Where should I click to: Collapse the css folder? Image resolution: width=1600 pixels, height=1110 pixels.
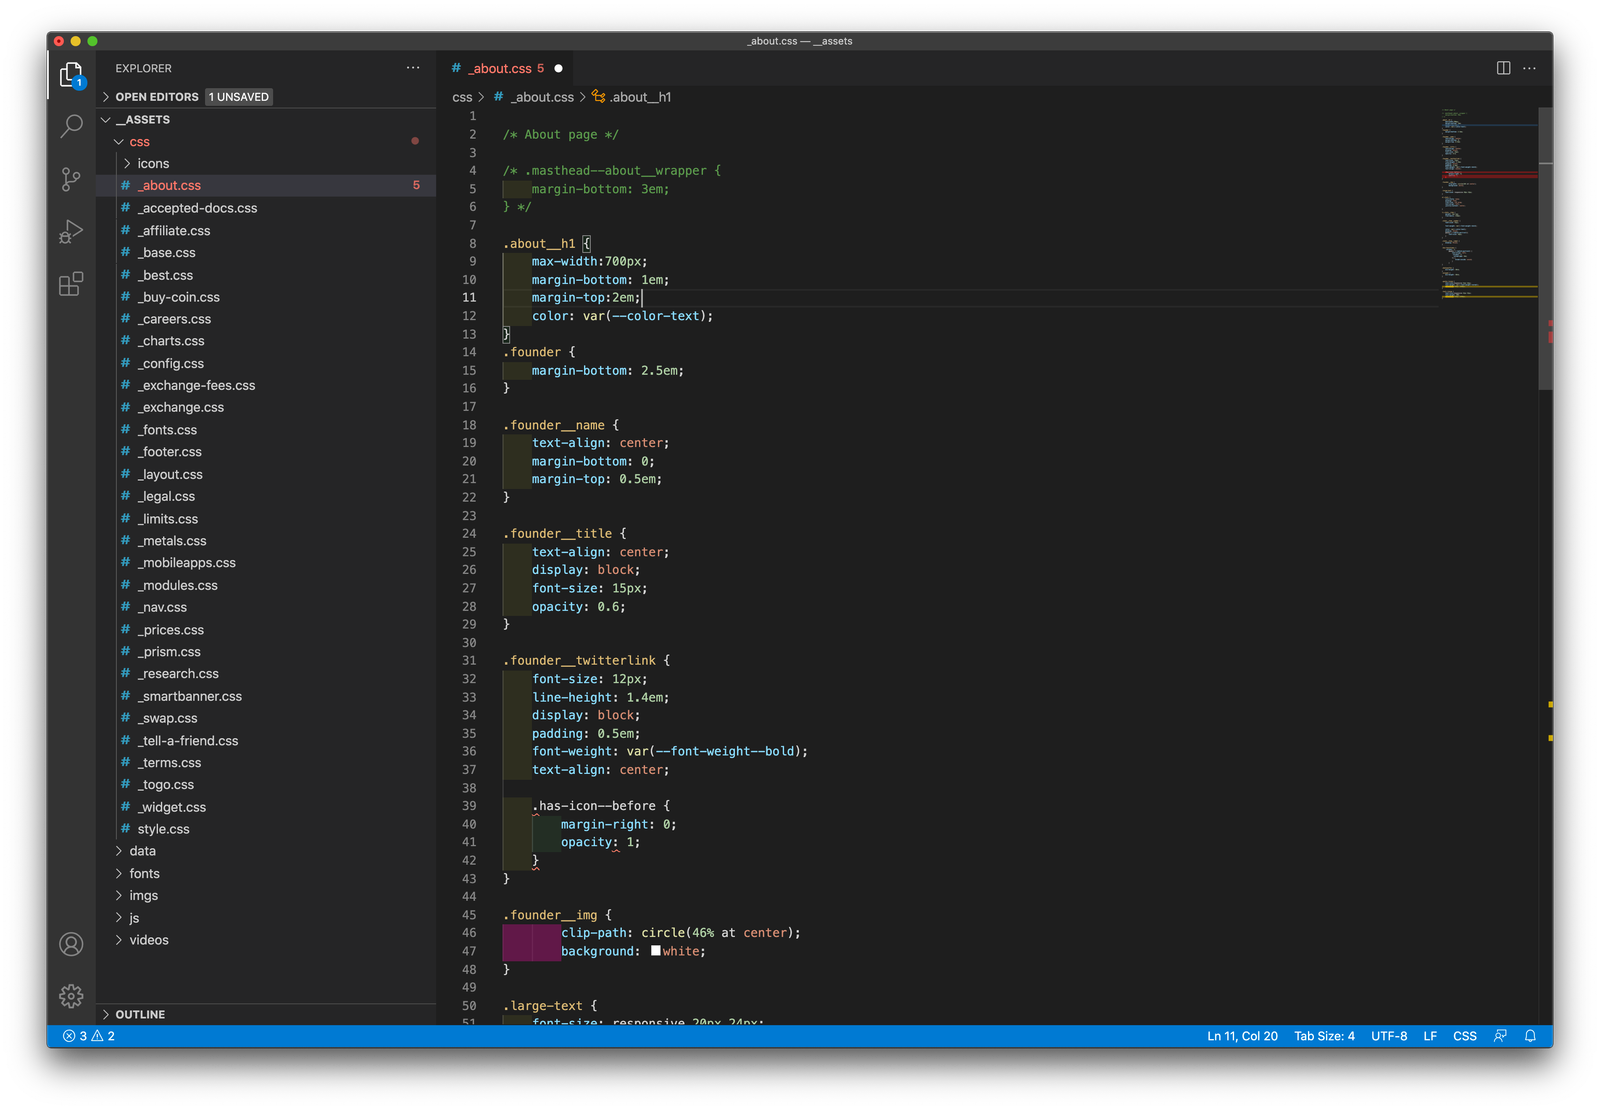coord(139,142)
